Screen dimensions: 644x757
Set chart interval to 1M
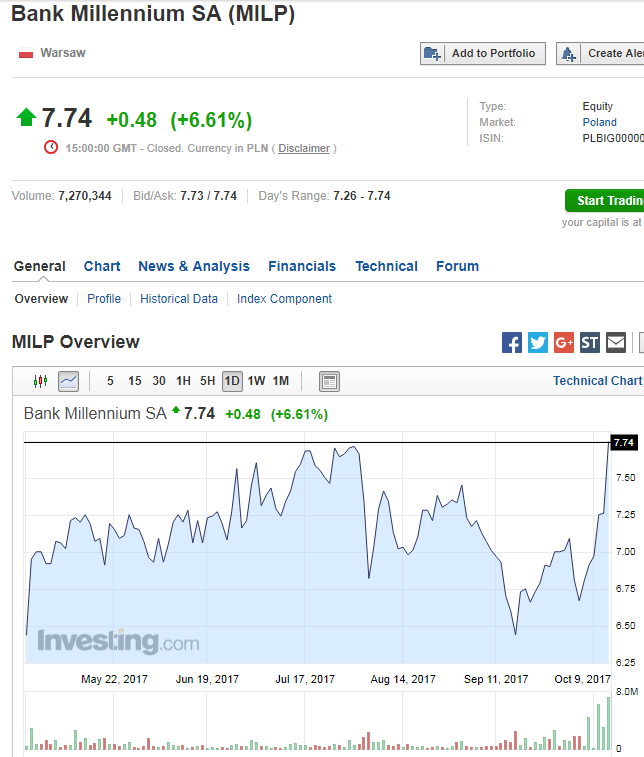point(280,381)
